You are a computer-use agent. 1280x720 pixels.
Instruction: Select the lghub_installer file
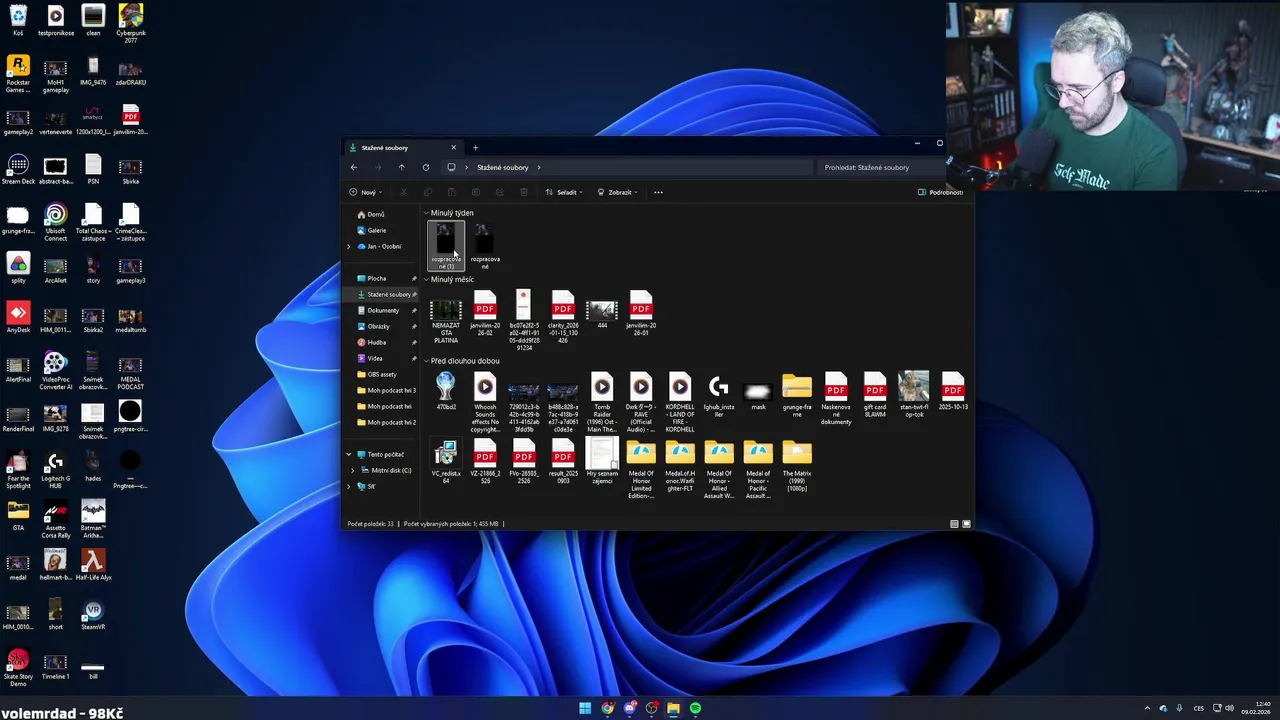point(719,396)
